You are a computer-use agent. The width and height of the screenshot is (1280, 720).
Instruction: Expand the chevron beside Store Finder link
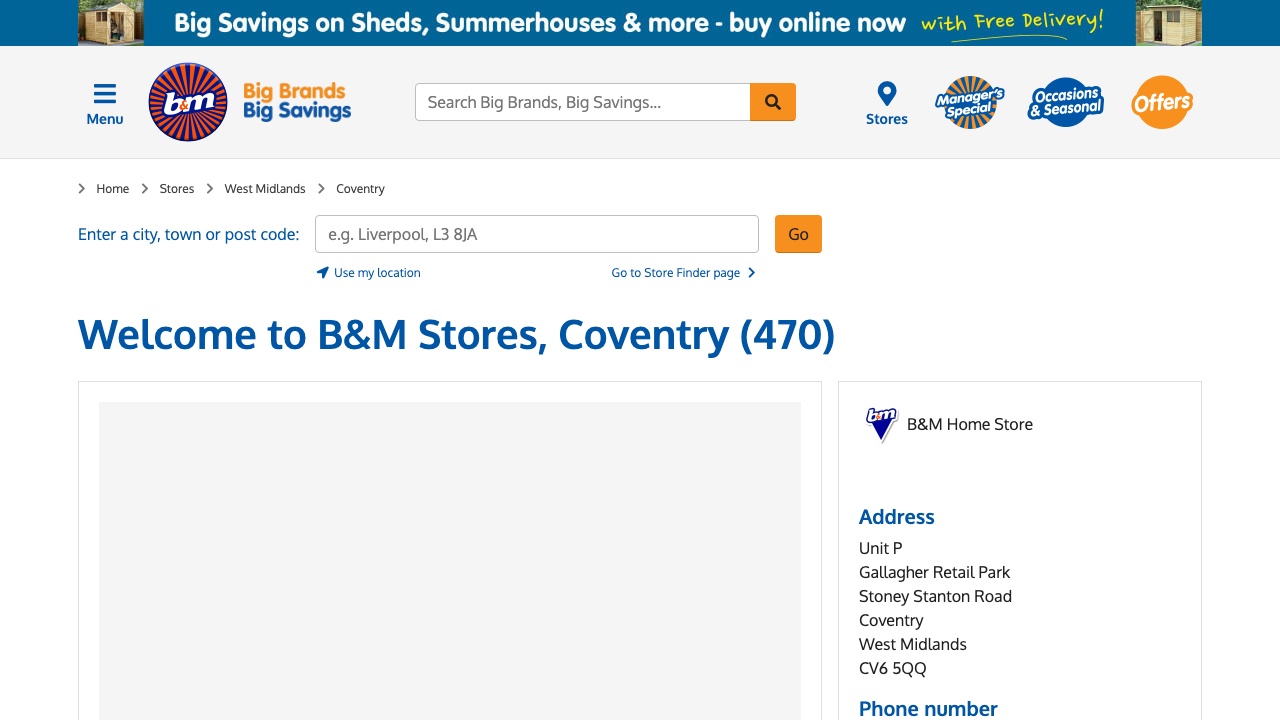[x=750, y=271]
